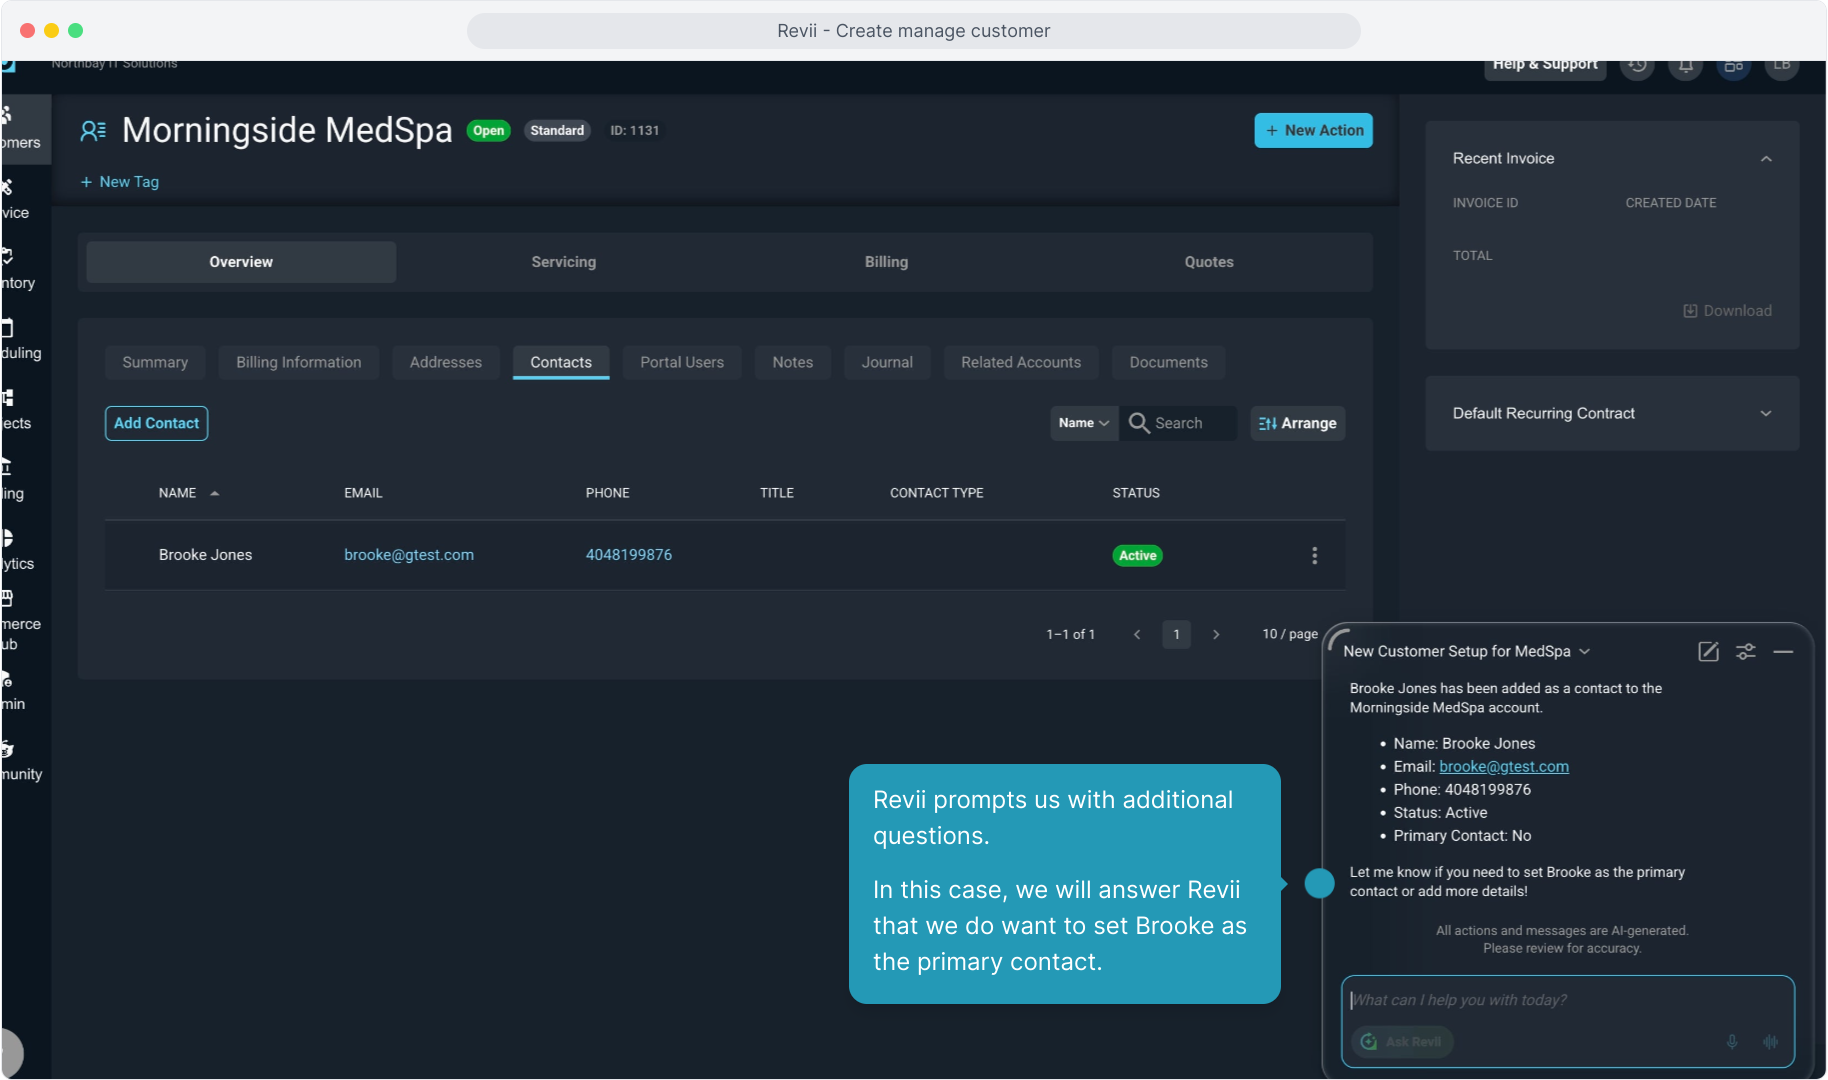The width and height of the screenshot is (1828, 1080).
Task: Open brooke@gtest.com email link in table
Action: (x=409, y=555)
